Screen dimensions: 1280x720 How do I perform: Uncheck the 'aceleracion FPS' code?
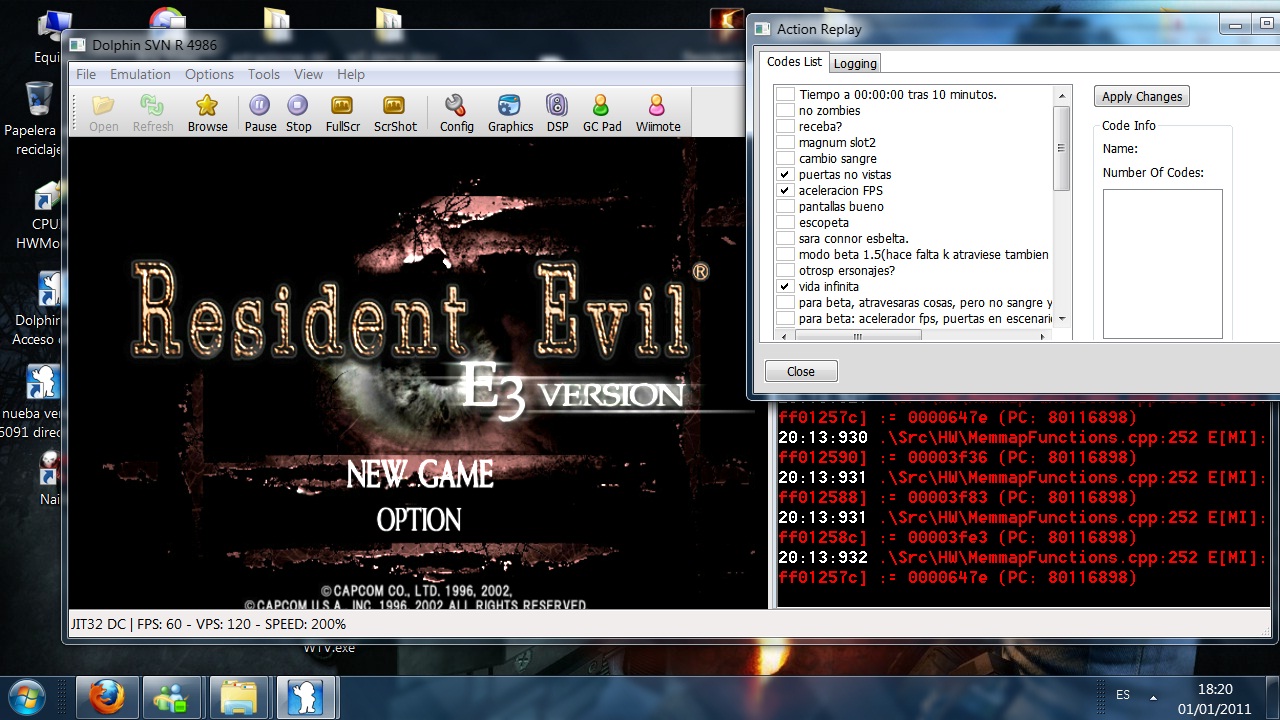click(785, 190)
